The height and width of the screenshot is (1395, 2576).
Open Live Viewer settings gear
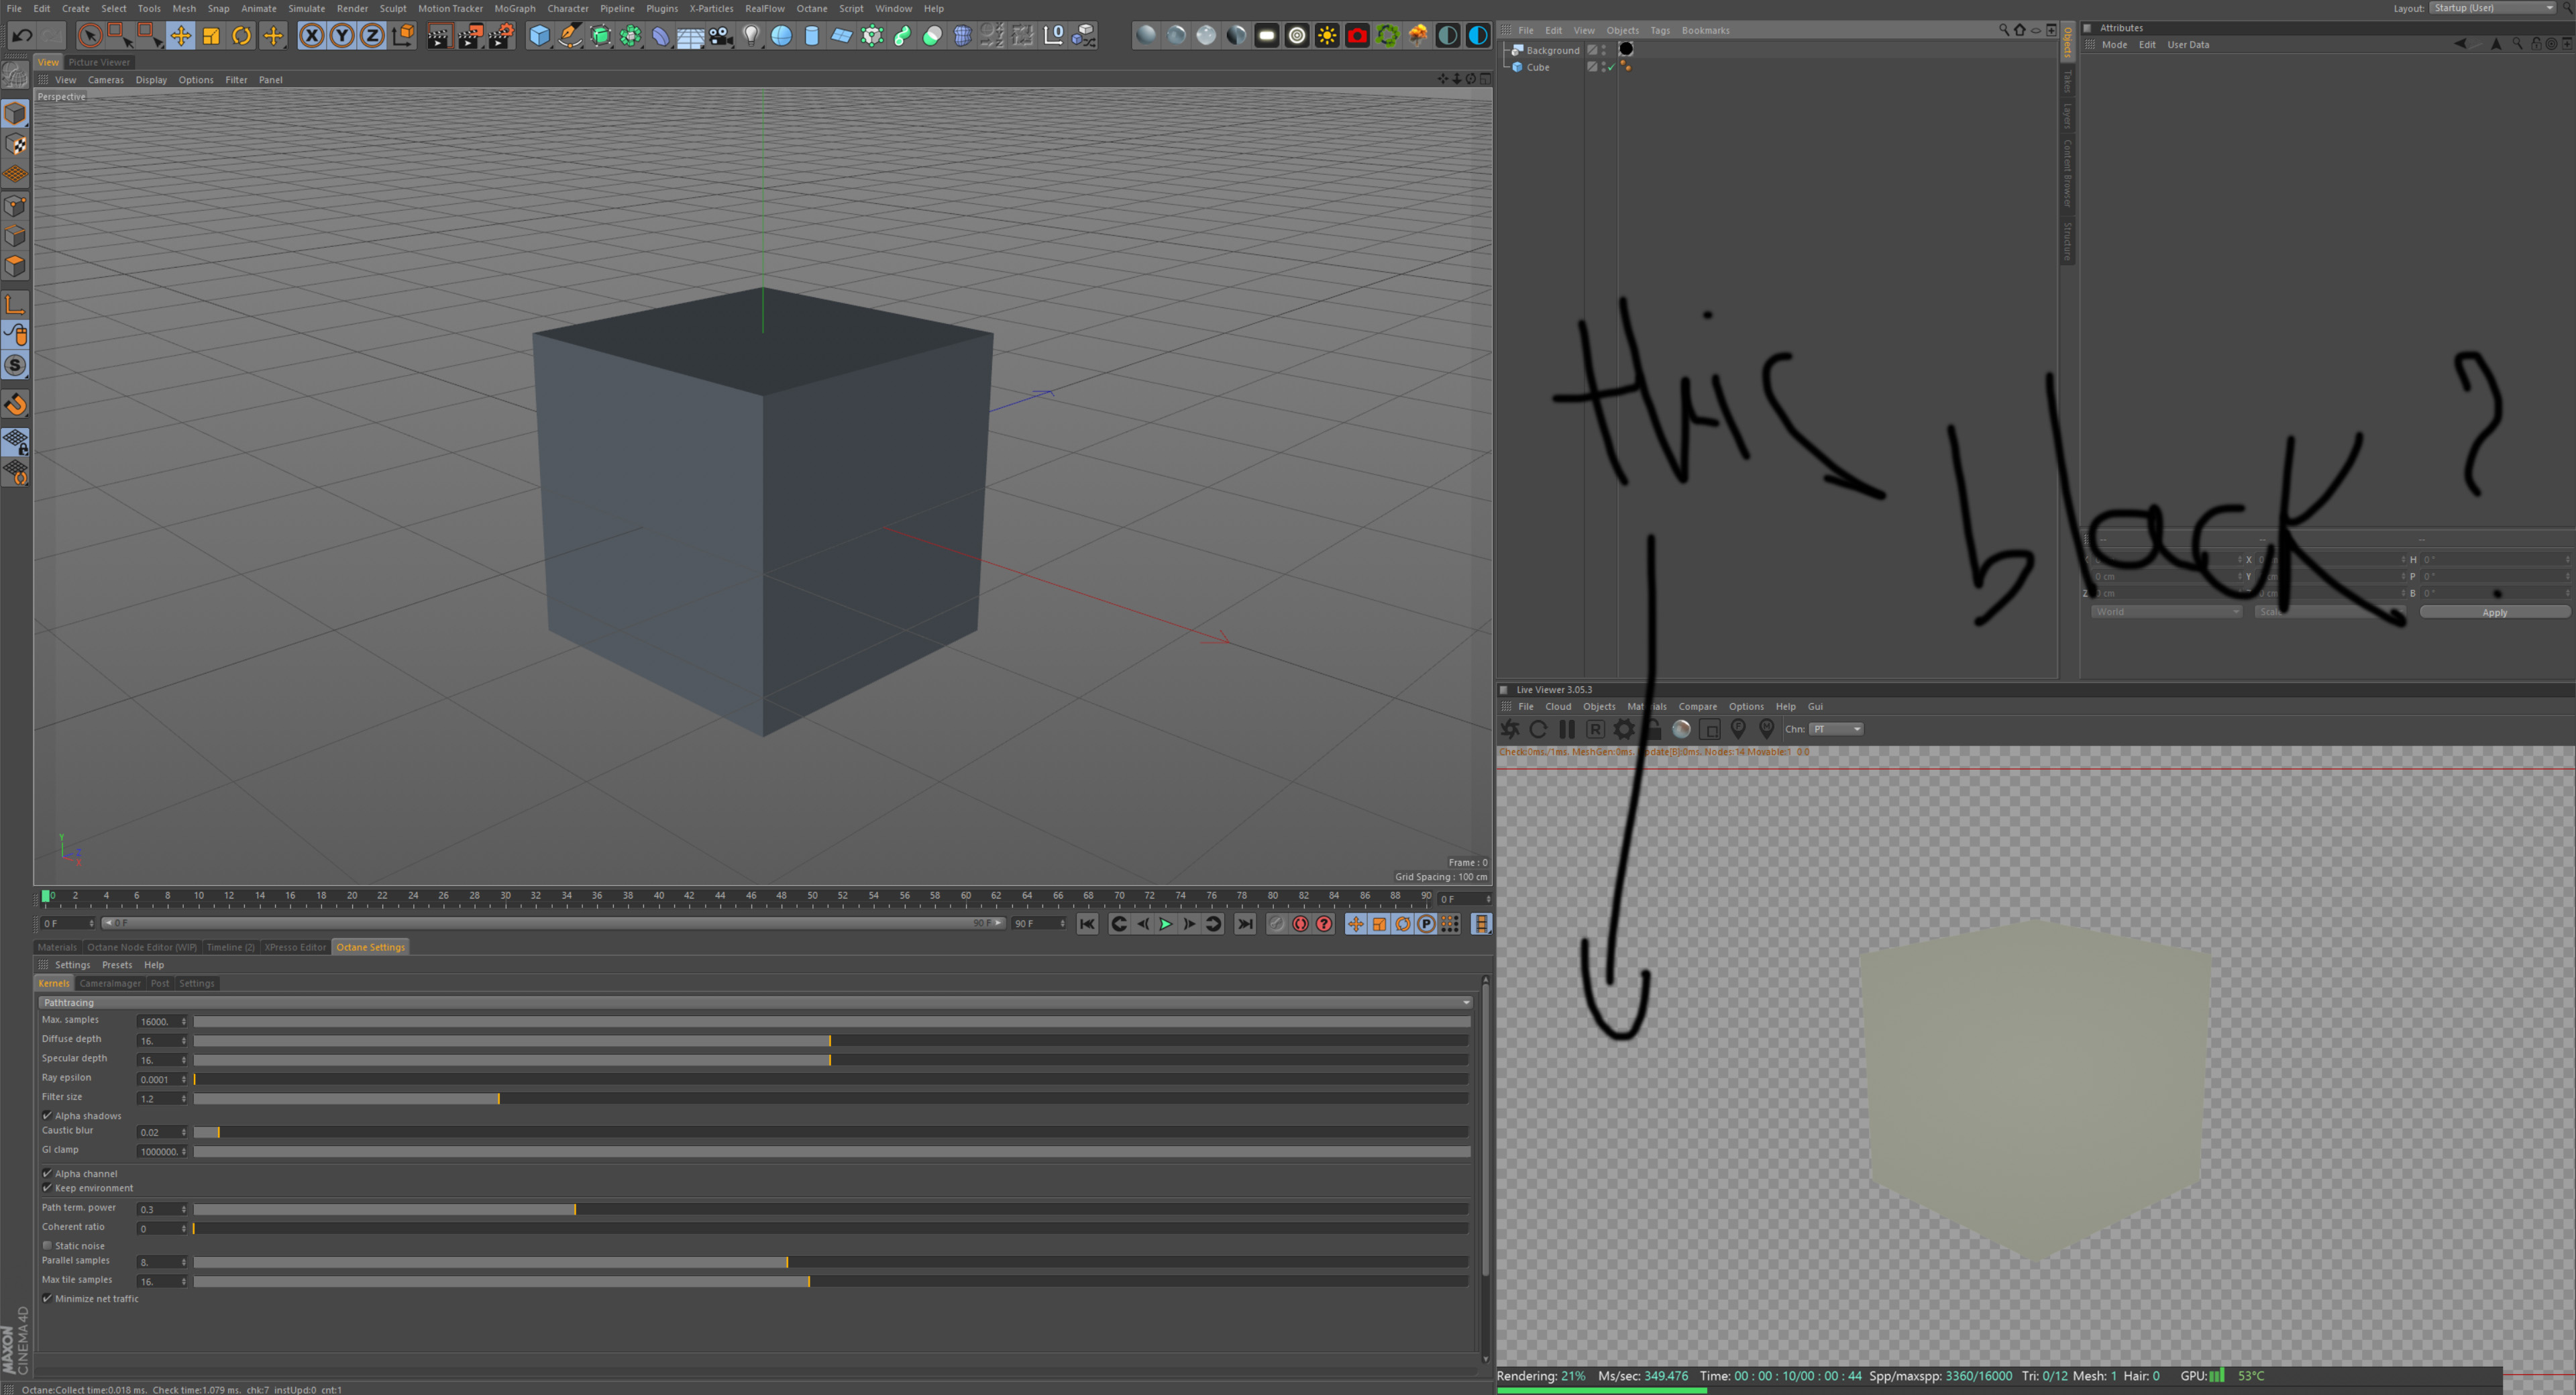pos(1624,729)
